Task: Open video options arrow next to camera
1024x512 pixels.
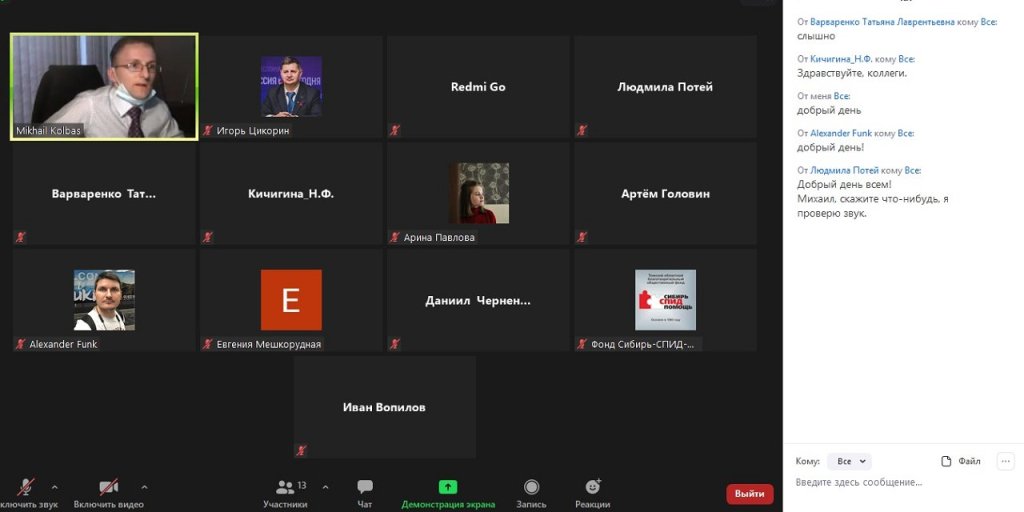Action: [144, 487]
